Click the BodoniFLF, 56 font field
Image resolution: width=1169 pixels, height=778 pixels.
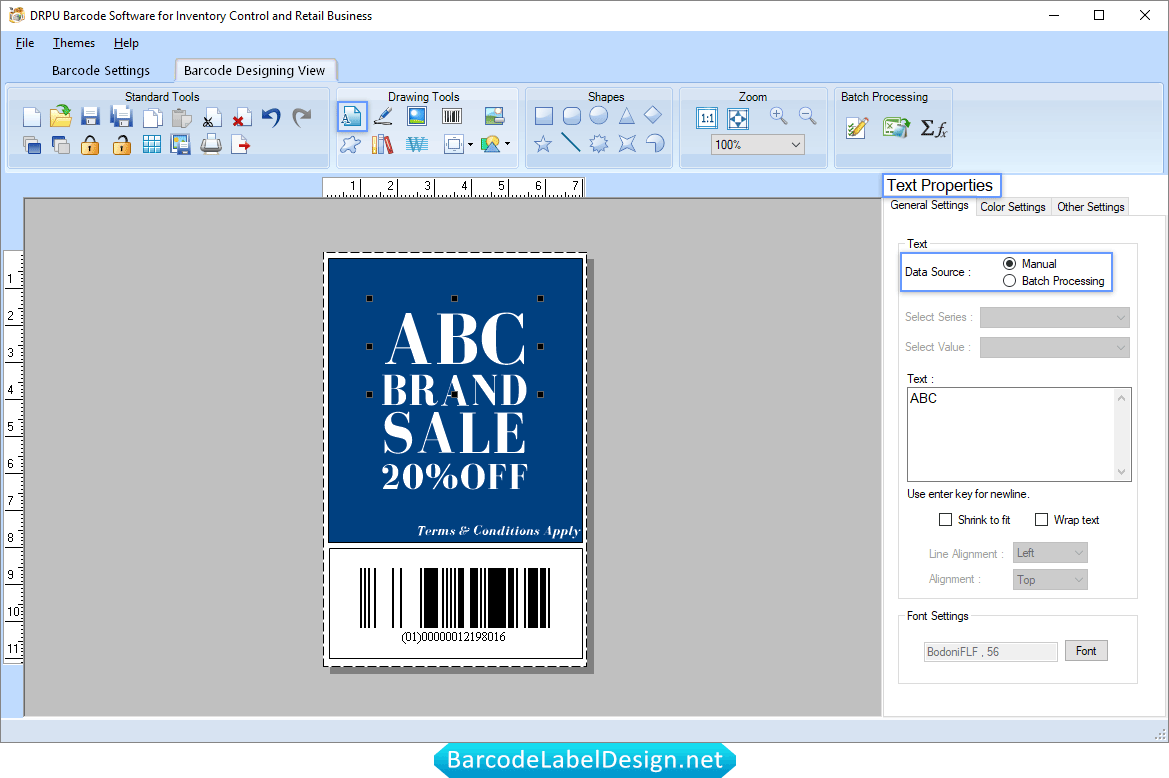pos(991,652)
